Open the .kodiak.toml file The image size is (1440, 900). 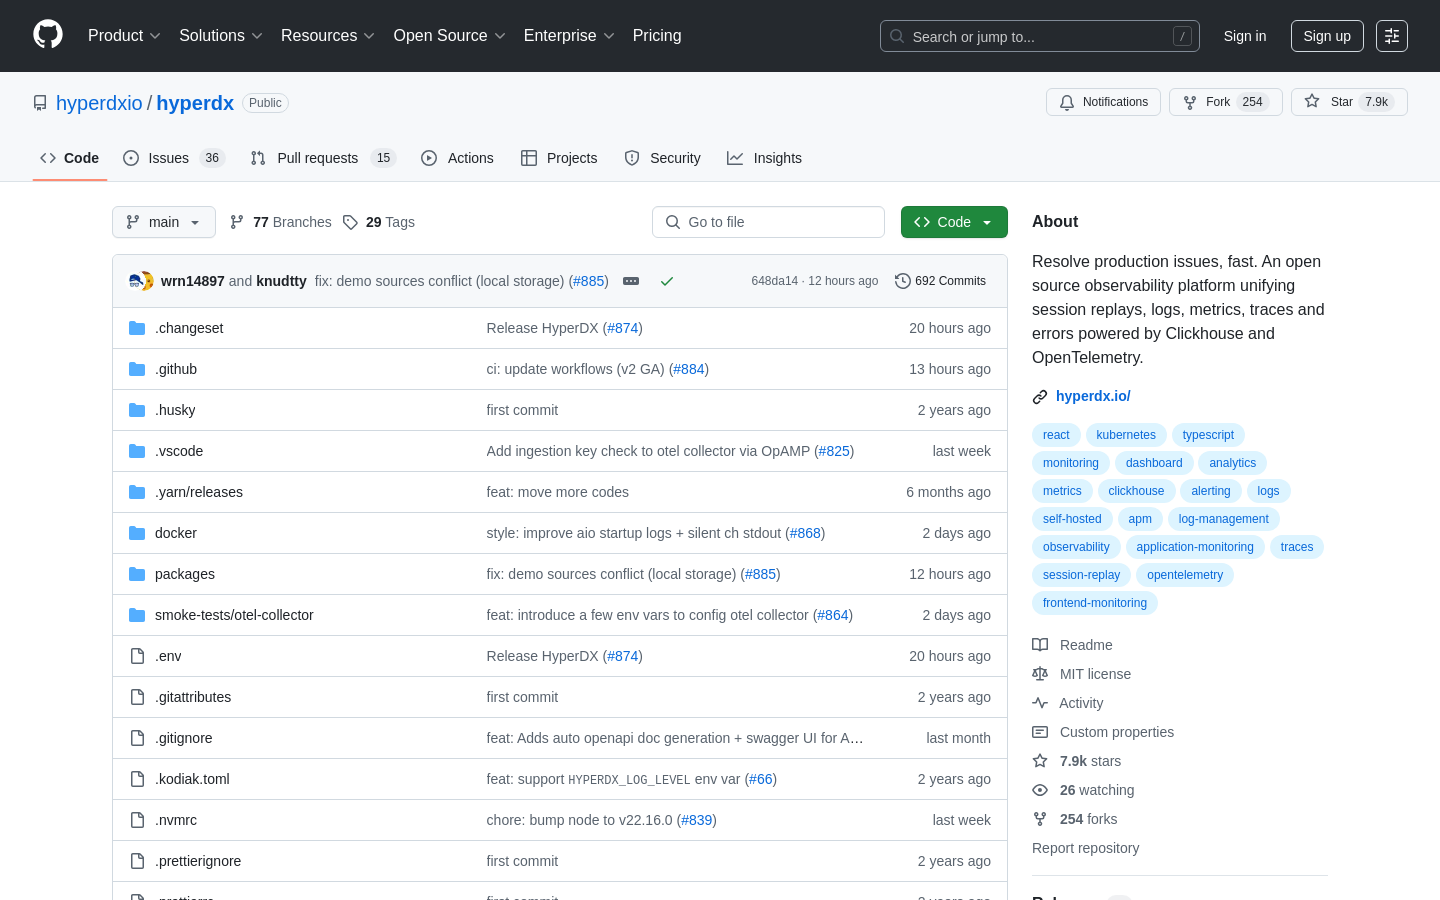(x=192, y=779)
